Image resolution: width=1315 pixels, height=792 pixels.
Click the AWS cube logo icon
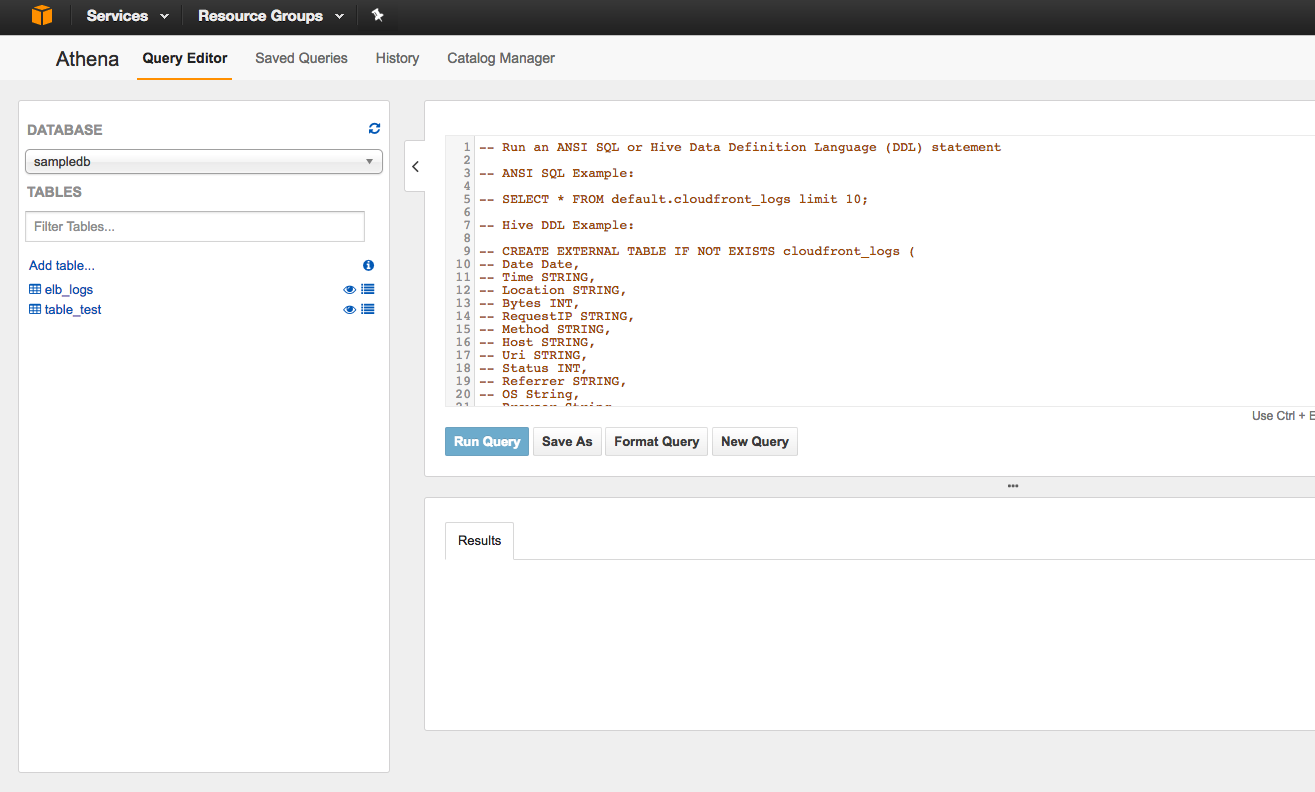(x=41, y=16)
